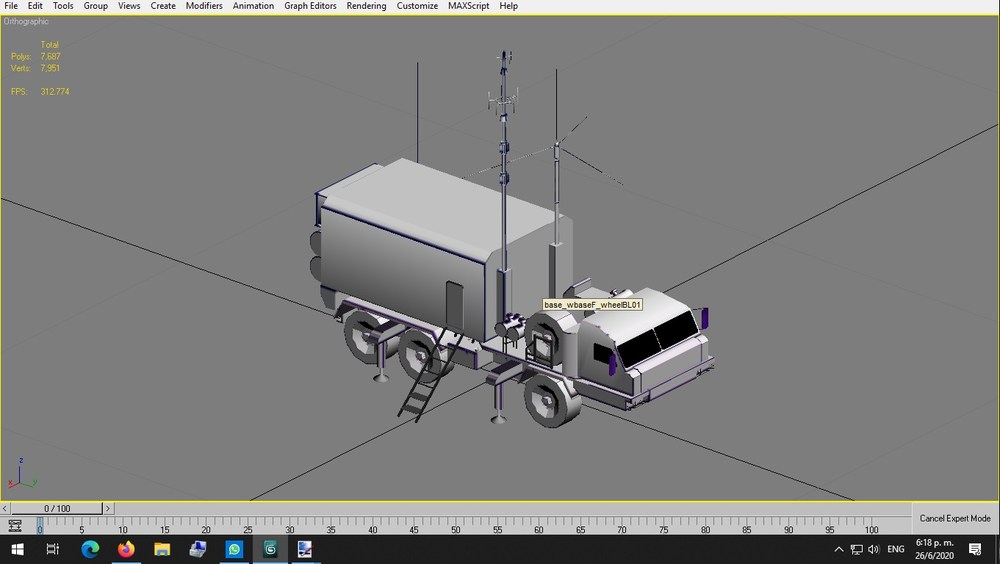Click frame 10 on the track bar
The height and width of the screenshot is (564, 1000).
click(x=122, y=525)
